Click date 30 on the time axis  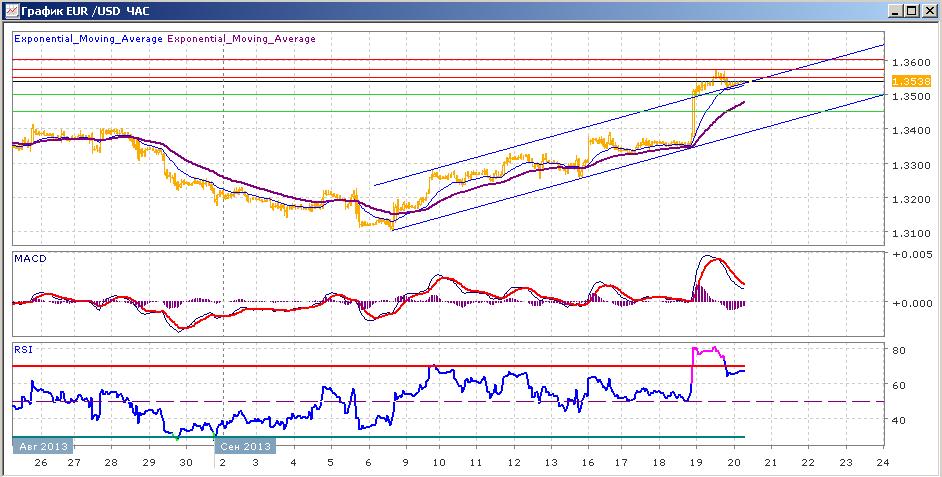[x=186, y=463]
